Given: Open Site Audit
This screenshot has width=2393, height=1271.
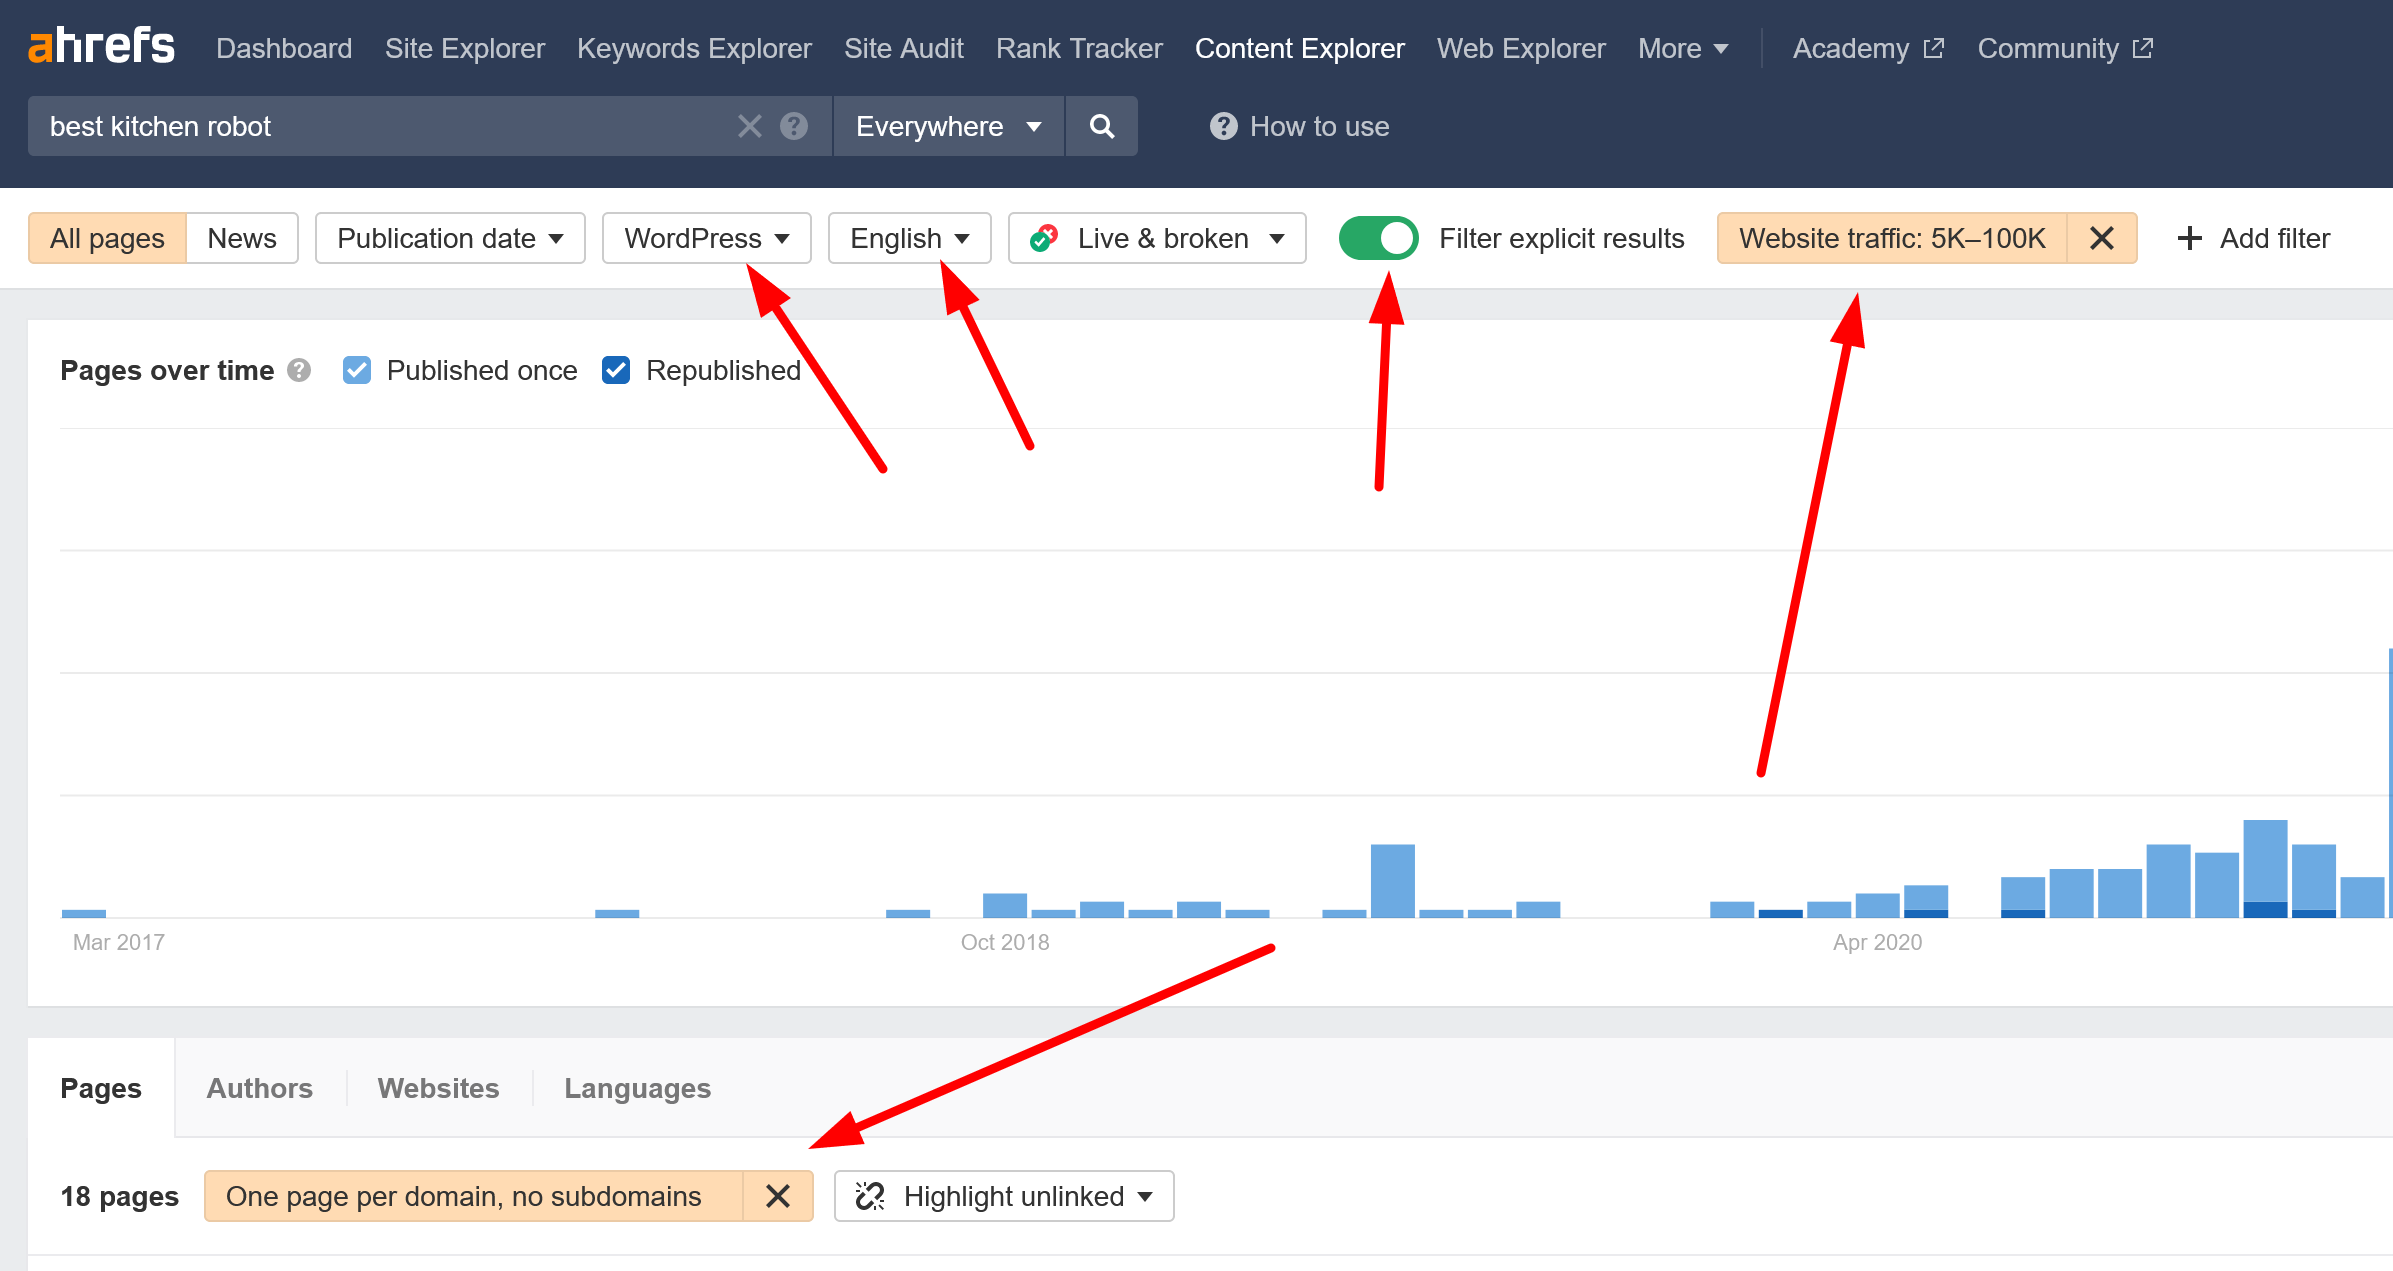Looking at the screenshot, I should pyautogui.click(x=904, y=48).
